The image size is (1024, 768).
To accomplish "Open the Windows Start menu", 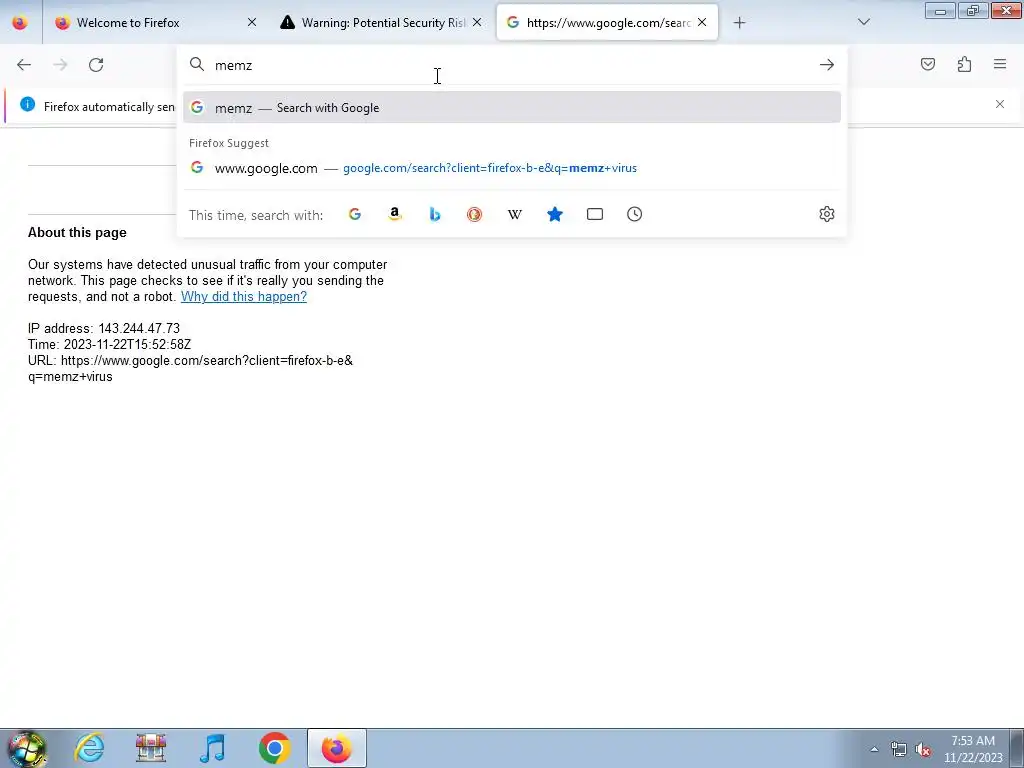I will pyautogui.click(x=27, y=748).
